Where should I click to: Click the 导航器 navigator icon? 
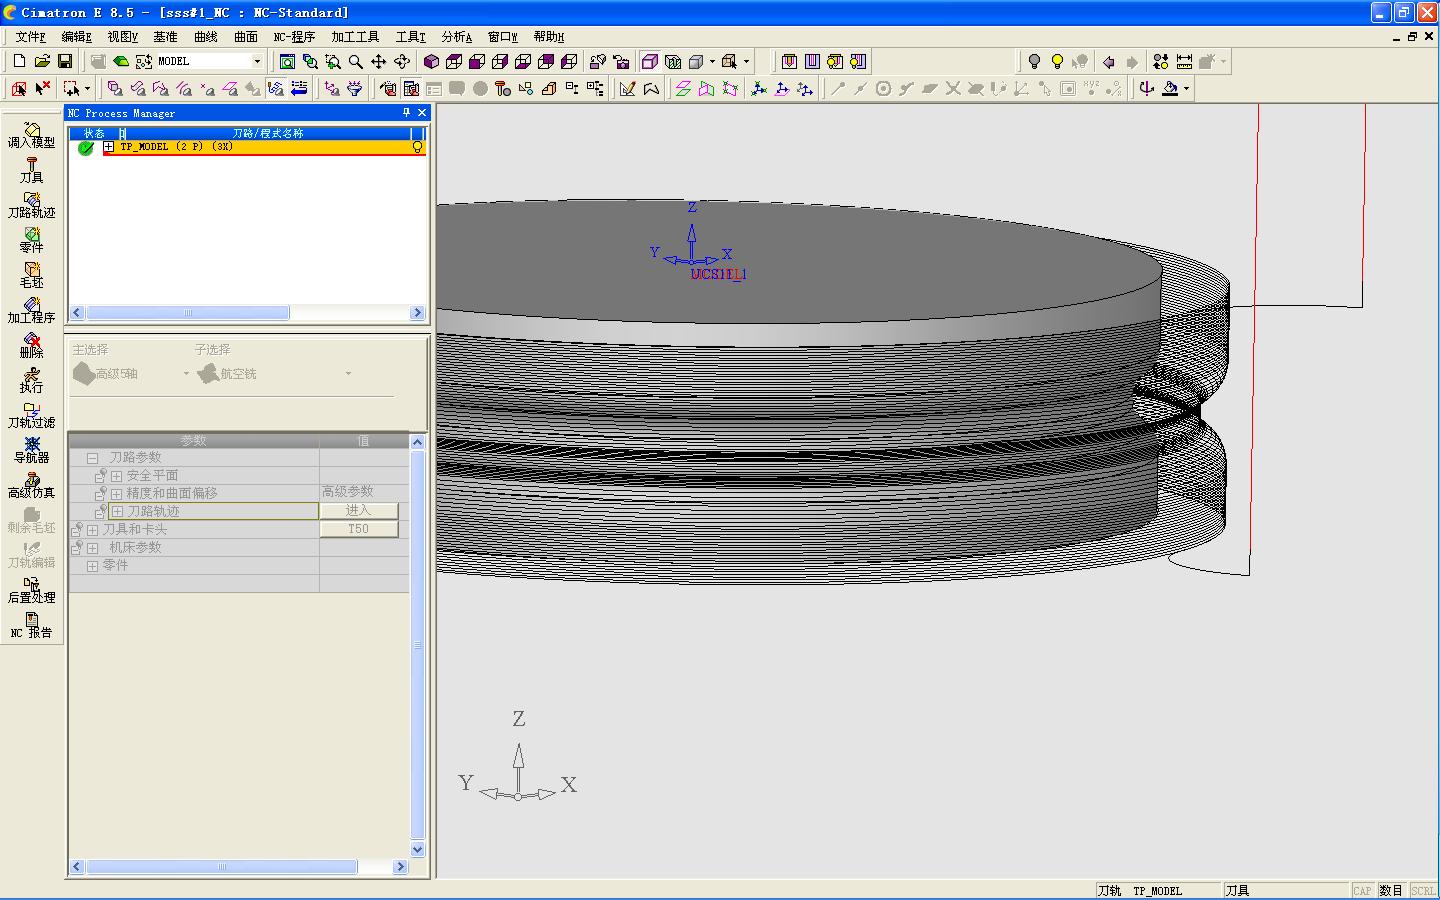[31, 448]
